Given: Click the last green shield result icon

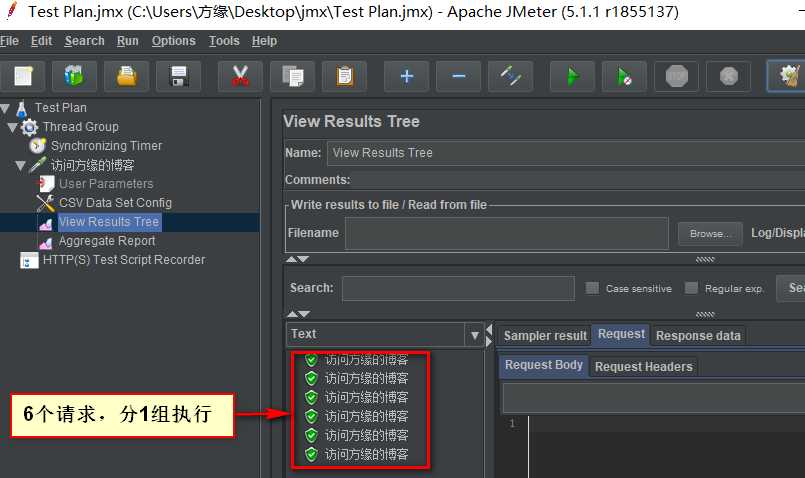Looking at the screenshot, I should tap(311, 454).
